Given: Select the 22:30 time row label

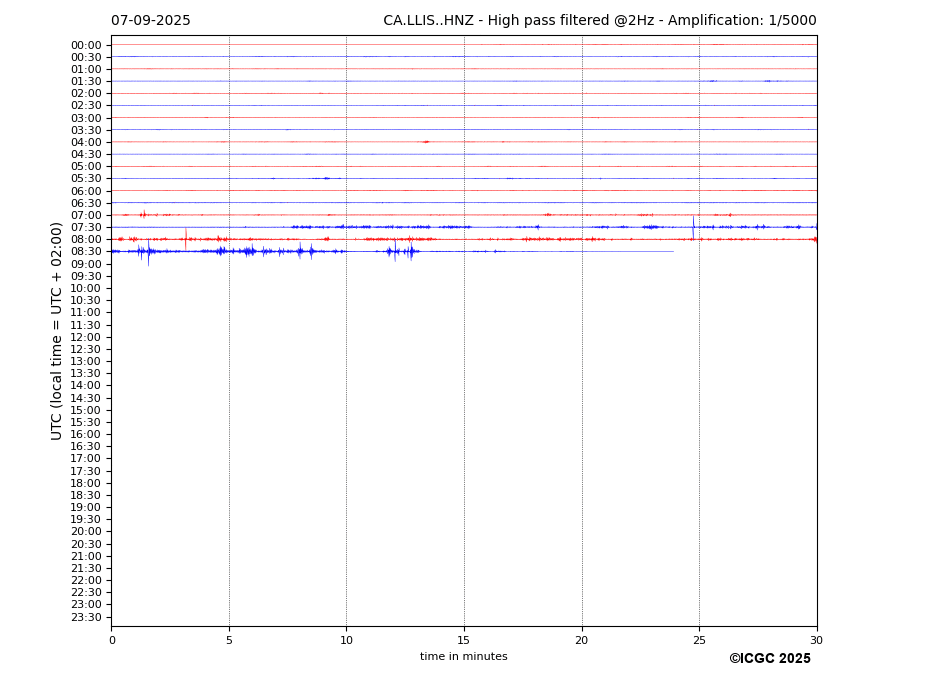Looking at the screenshot, I should click(86, 593).
